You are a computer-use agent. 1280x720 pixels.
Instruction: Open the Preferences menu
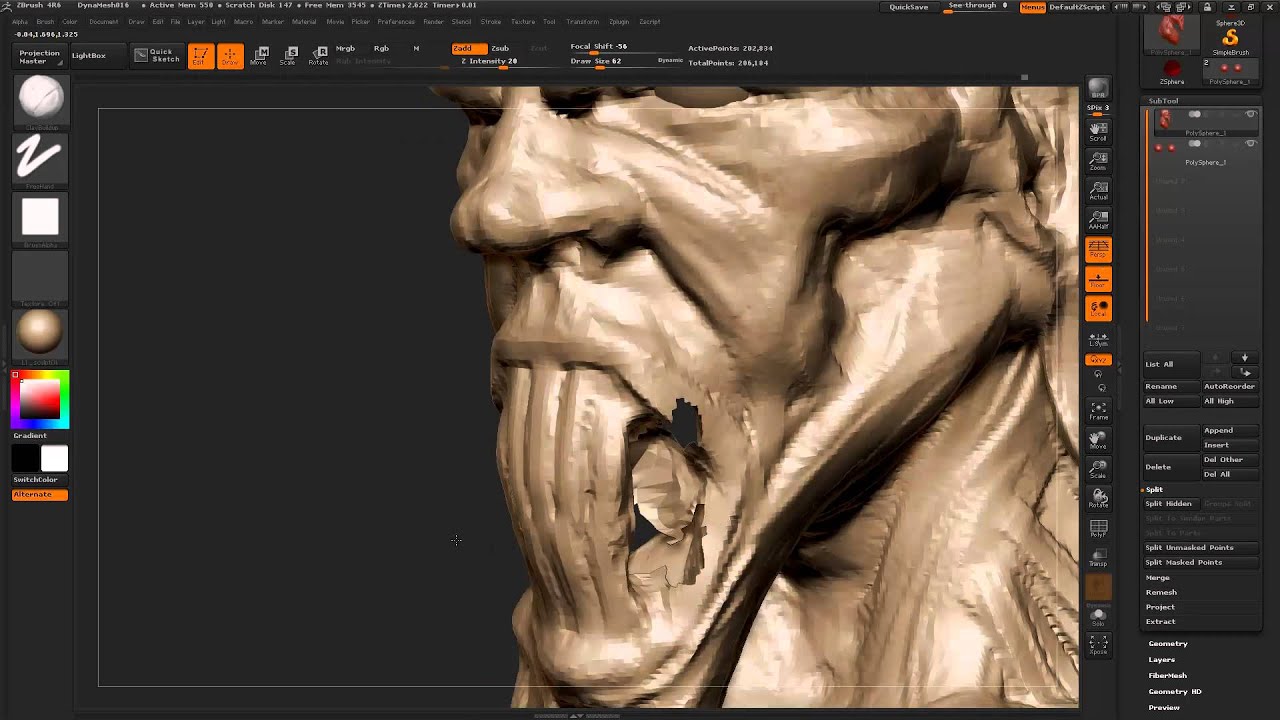coord(396,21)
